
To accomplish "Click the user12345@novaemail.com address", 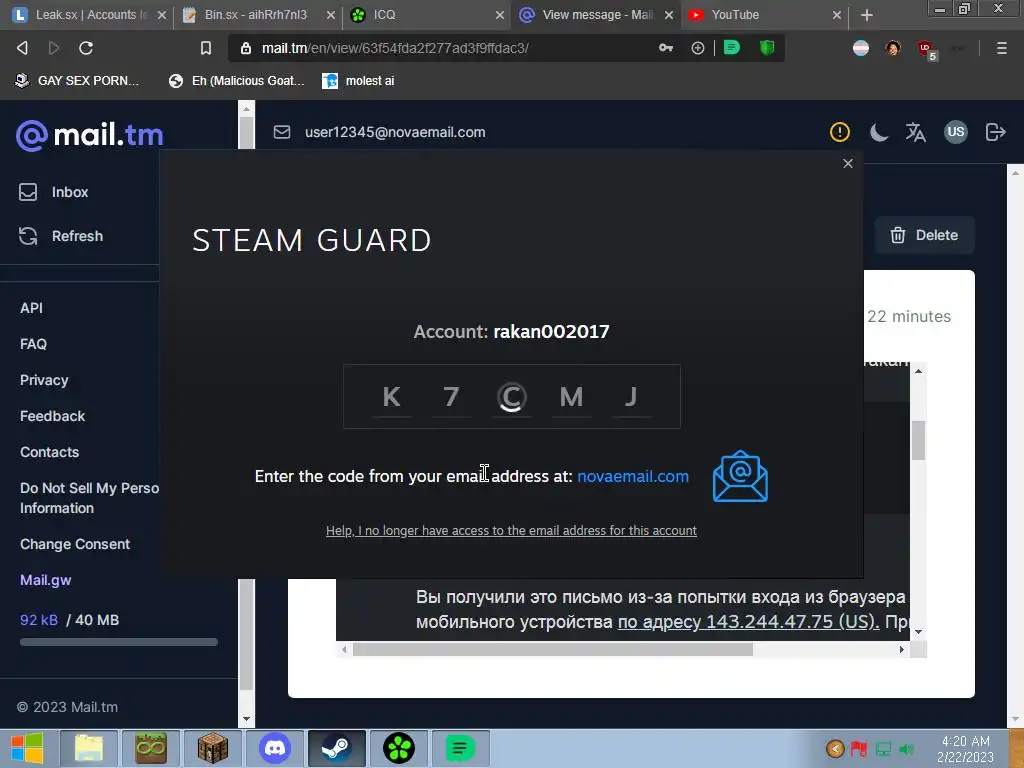I will click(395, 132).
